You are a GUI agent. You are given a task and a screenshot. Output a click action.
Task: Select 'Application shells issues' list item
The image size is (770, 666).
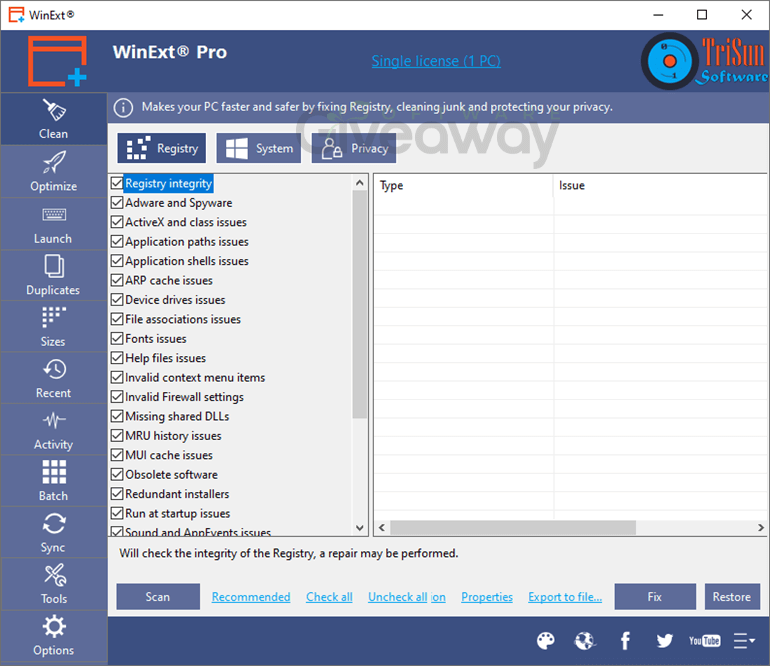click(187, 261)
